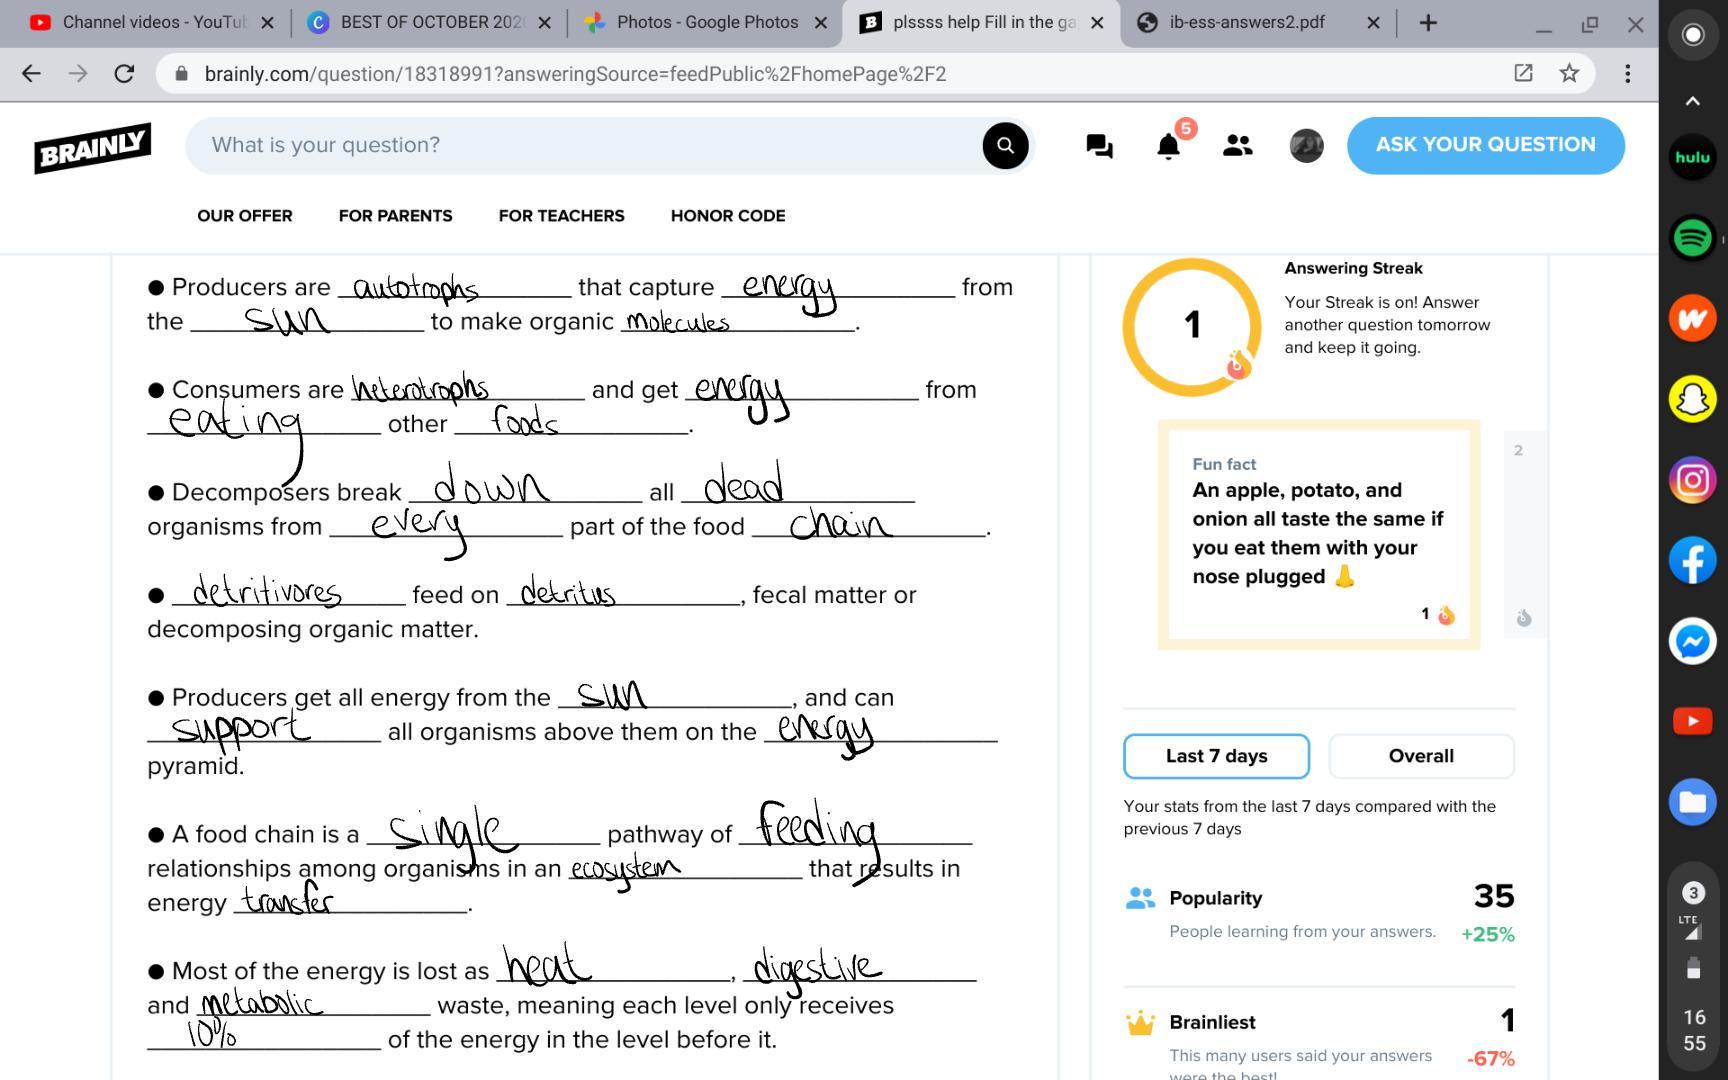Launch Facebook from the shelf
This screenshot has height=1080, width=1728.
click(1692, 560)
